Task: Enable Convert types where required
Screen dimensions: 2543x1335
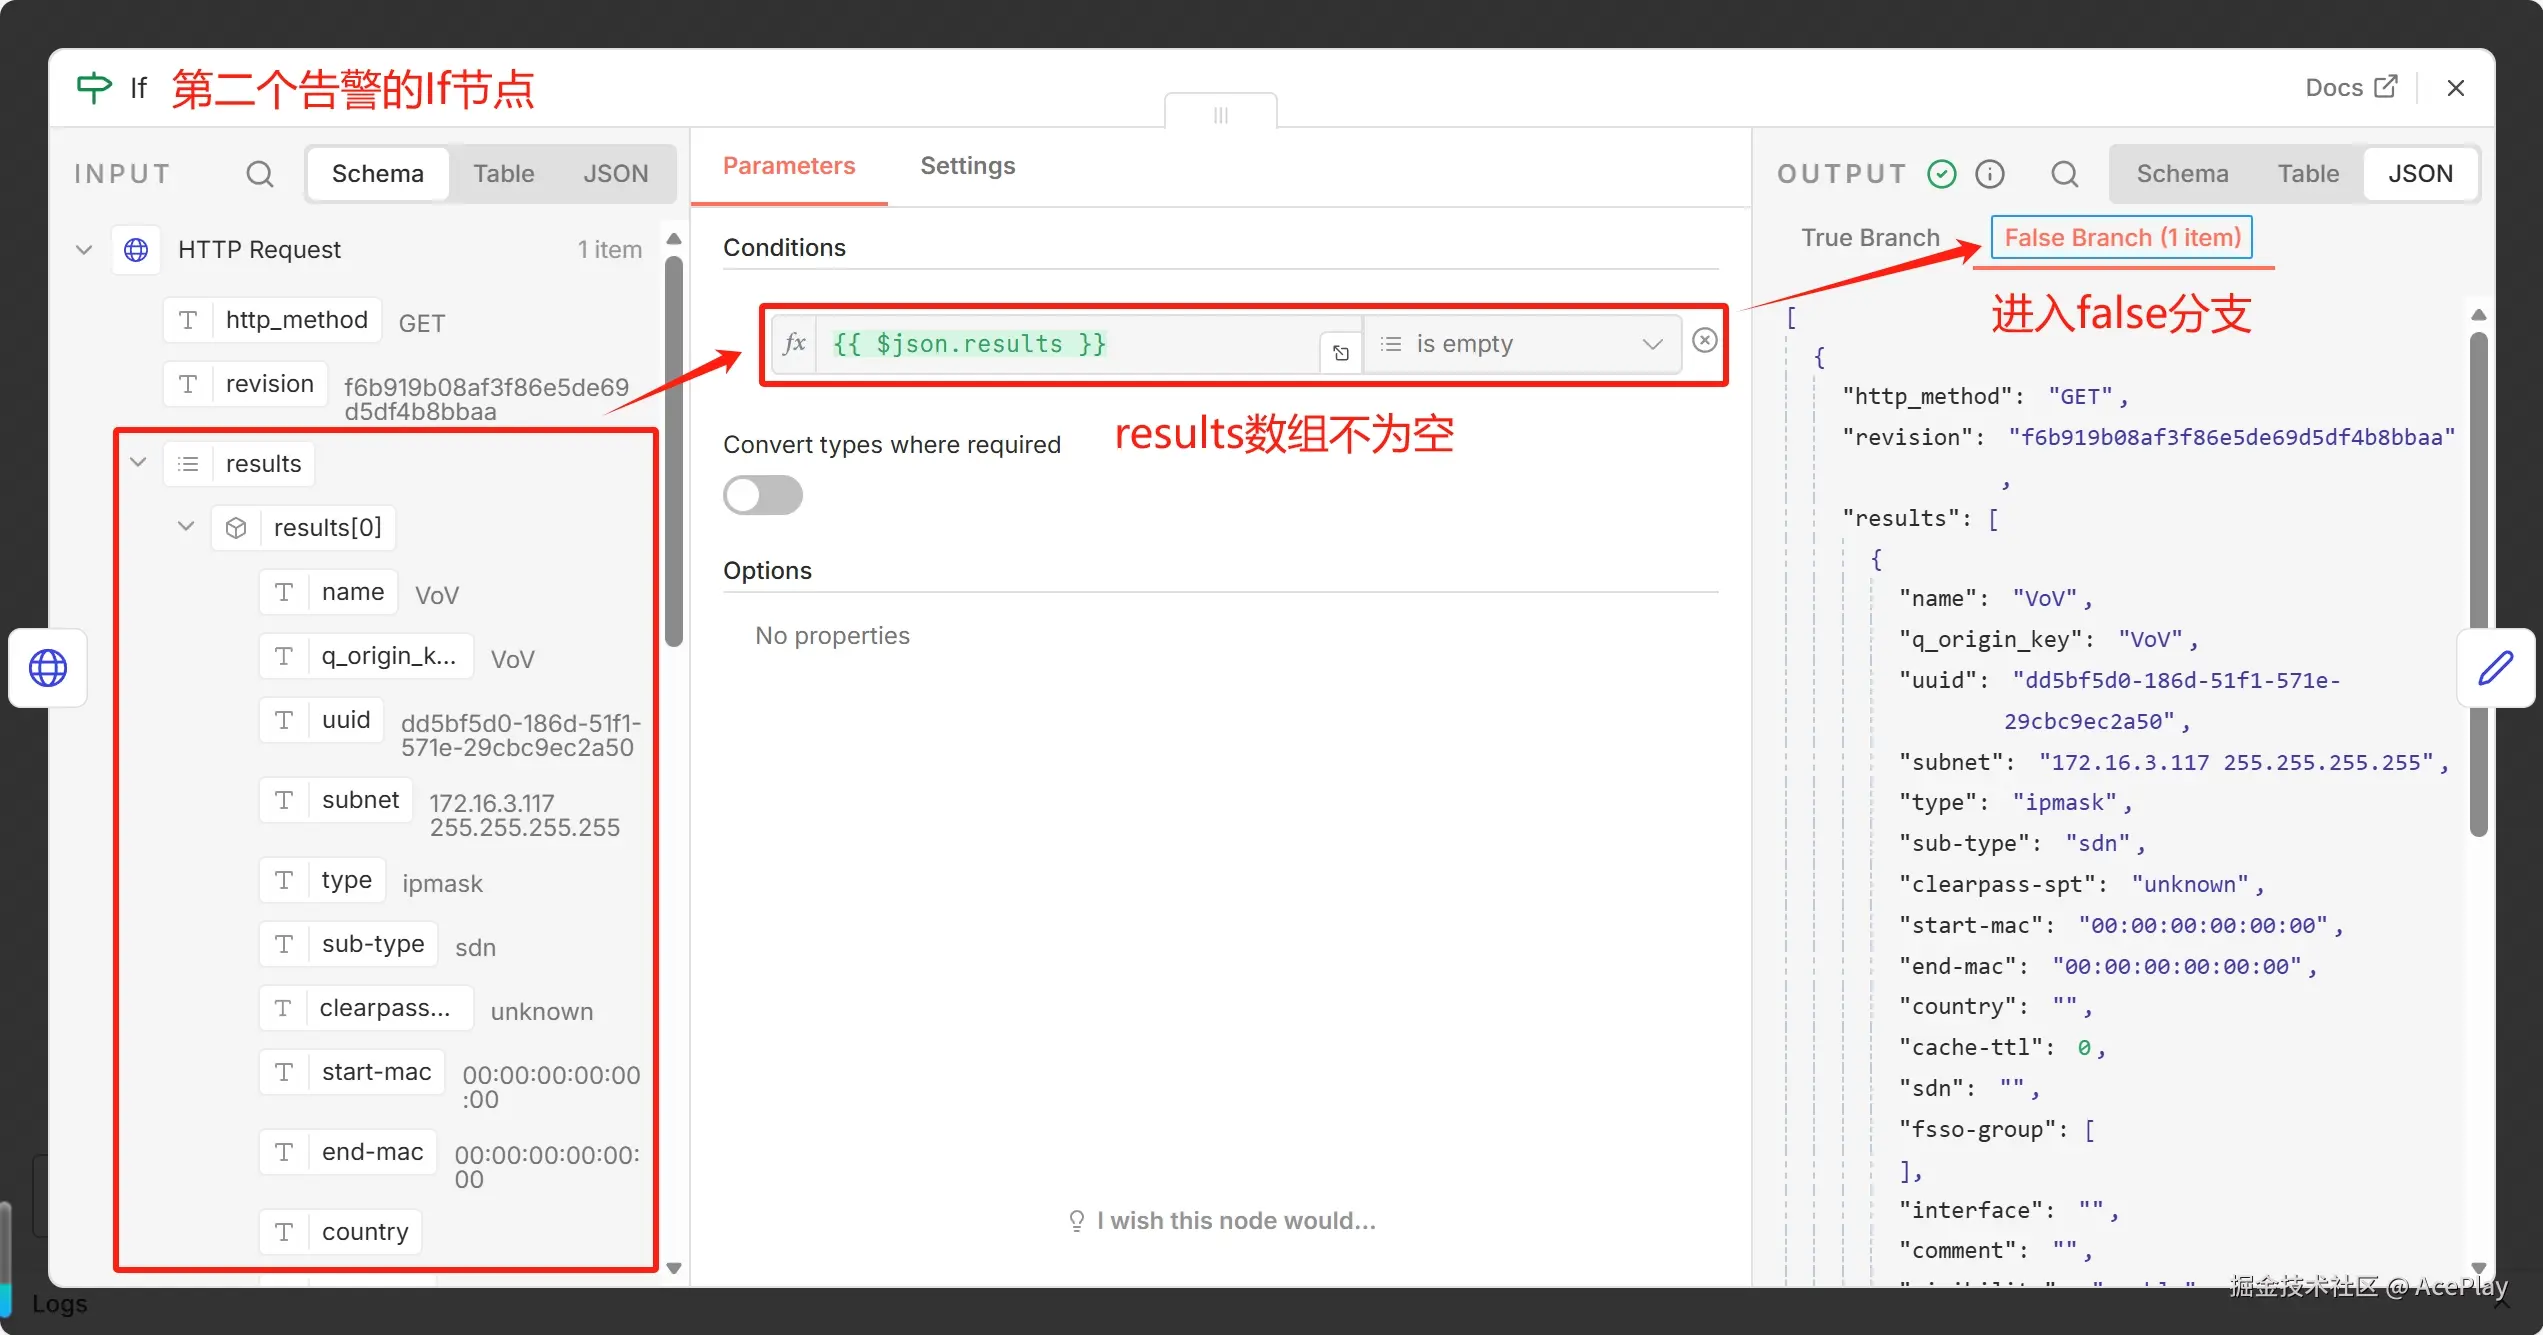Action: pos(762,495)
